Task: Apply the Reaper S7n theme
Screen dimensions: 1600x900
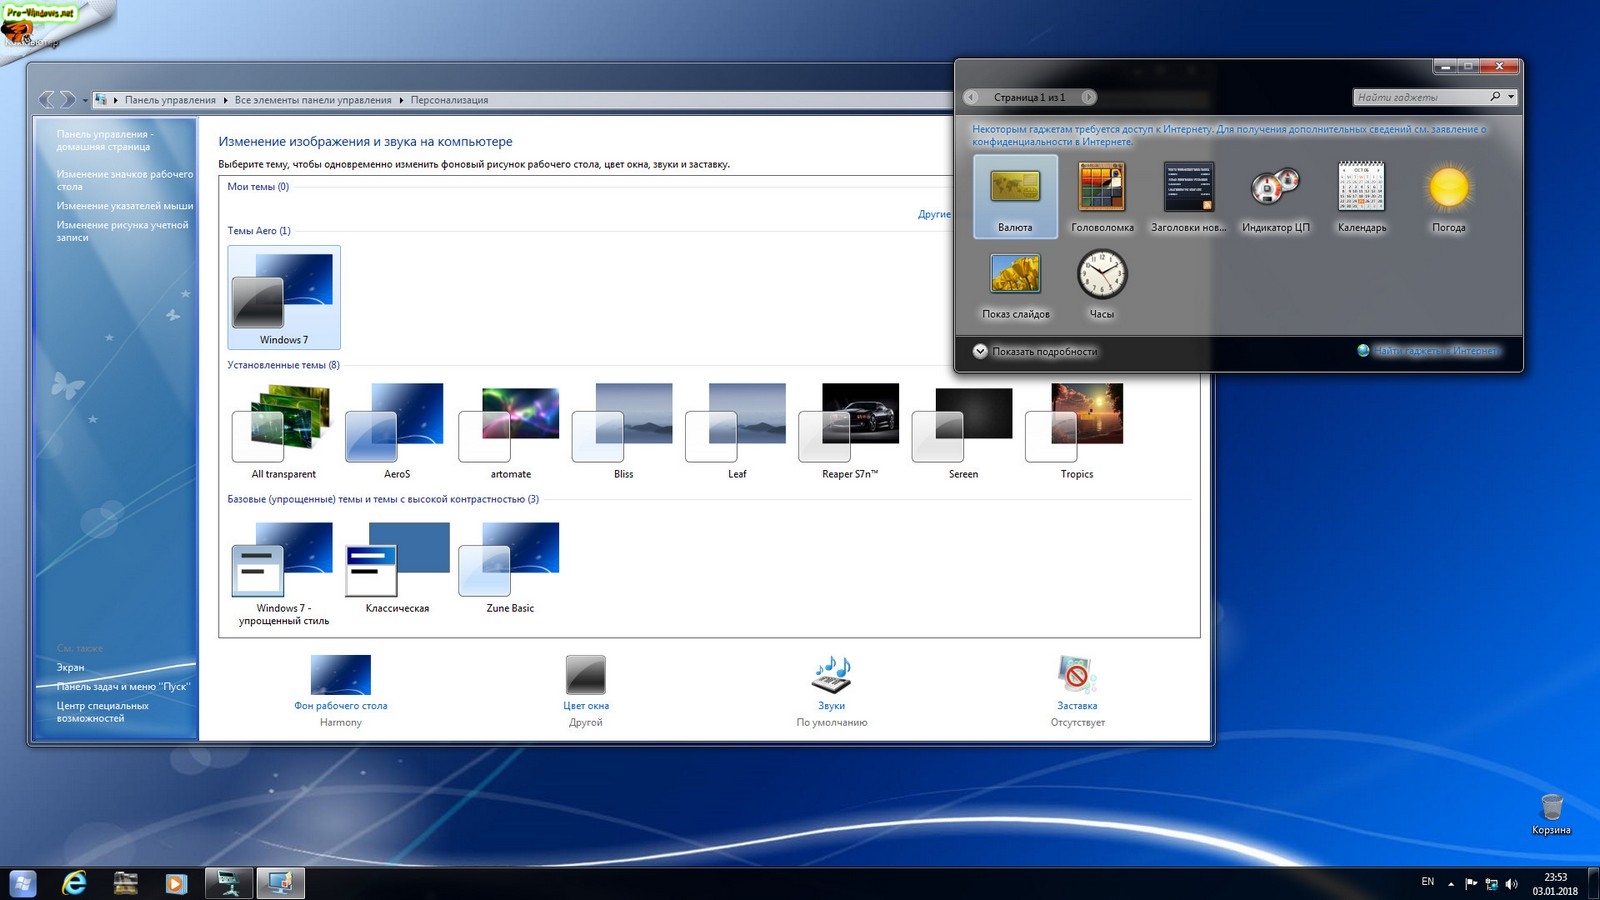Action: pyautogui.click(x=850, y=430)
